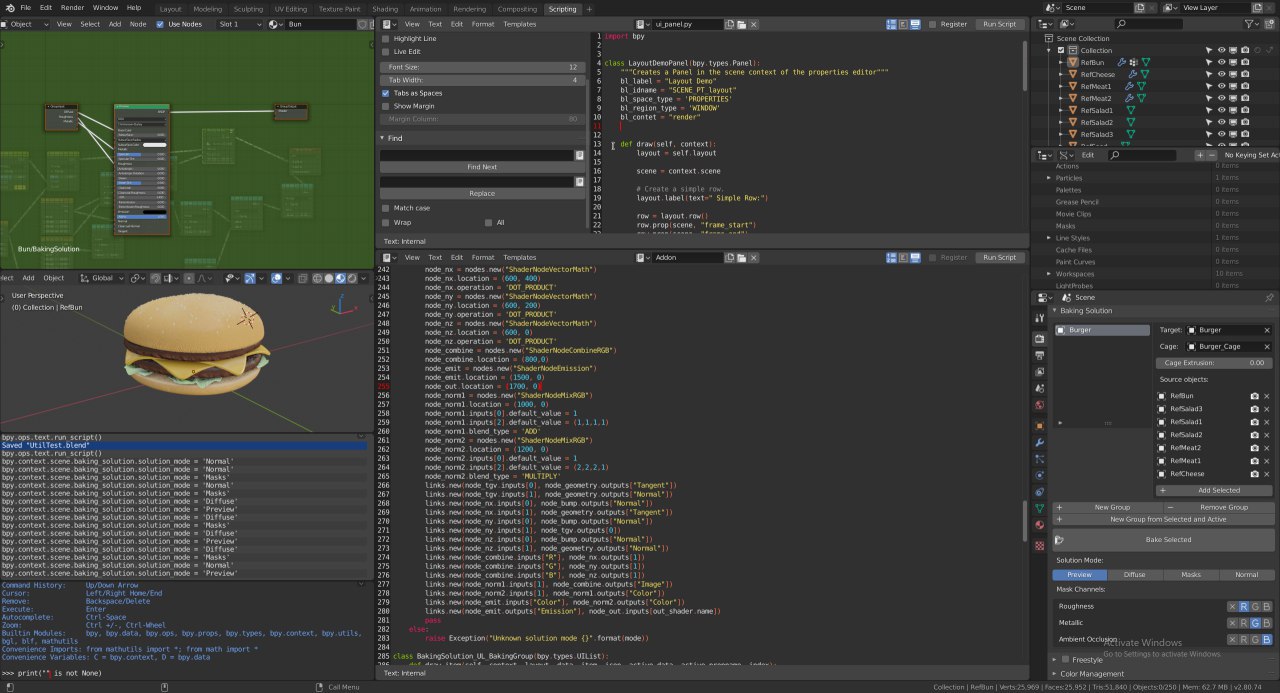Enable Highlight Line checkbox
The image size is (1280, 693).
pos(386,38)
